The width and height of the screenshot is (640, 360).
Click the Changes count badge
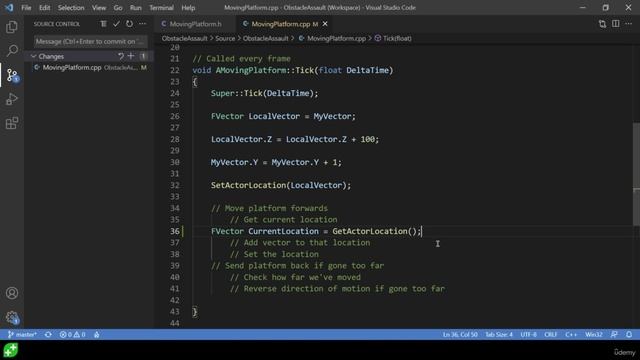[143, 56]
